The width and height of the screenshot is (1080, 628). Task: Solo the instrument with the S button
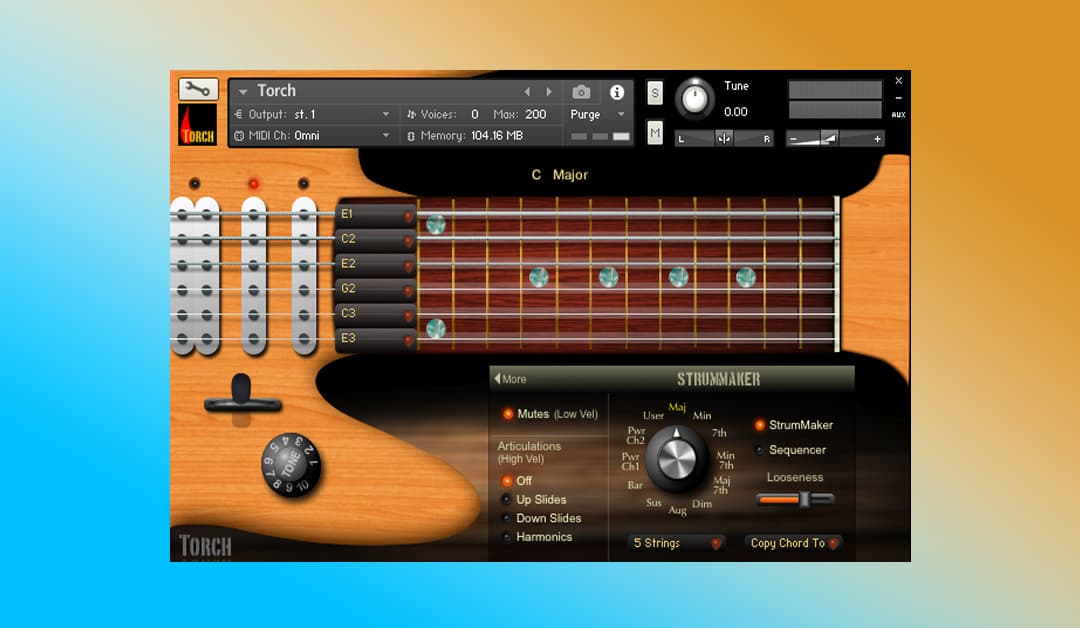654,92
